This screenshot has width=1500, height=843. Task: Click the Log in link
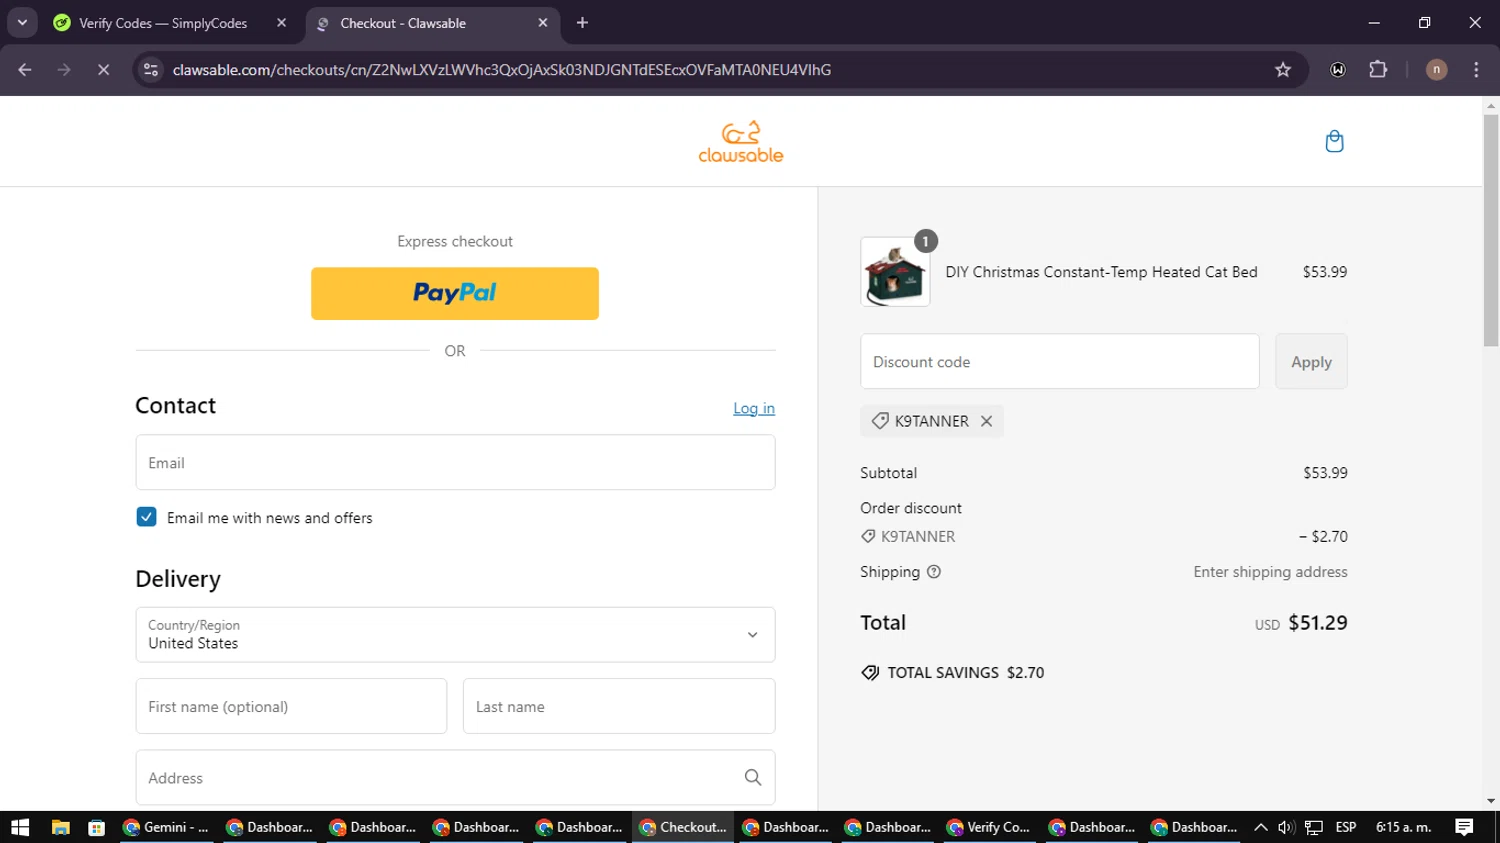[x=754, y=408]
